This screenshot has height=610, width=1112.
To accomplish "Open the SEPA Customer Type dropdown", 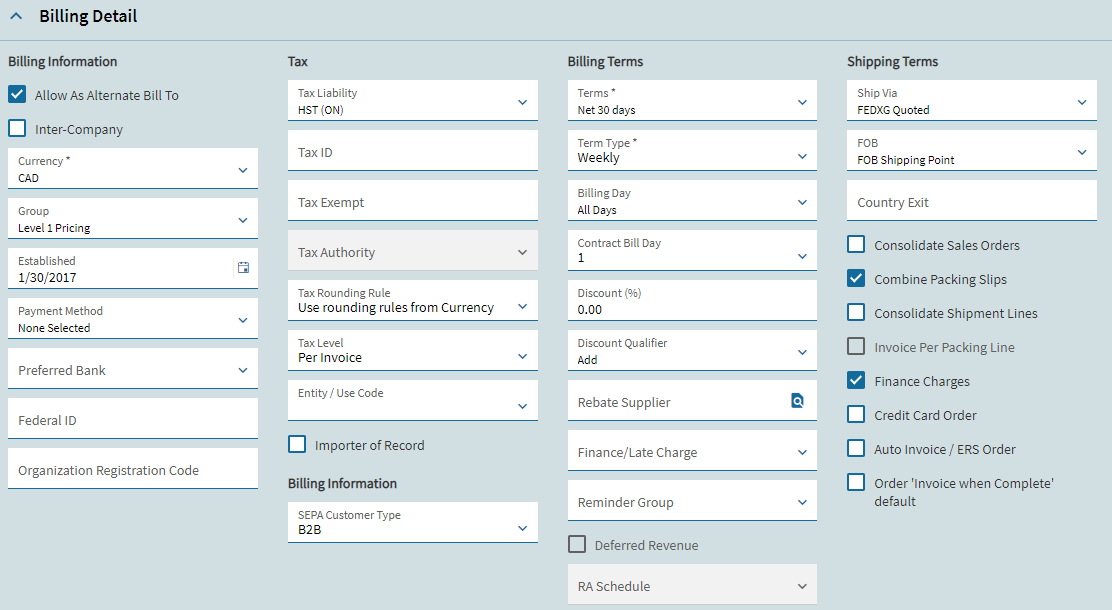I will 522,527.
